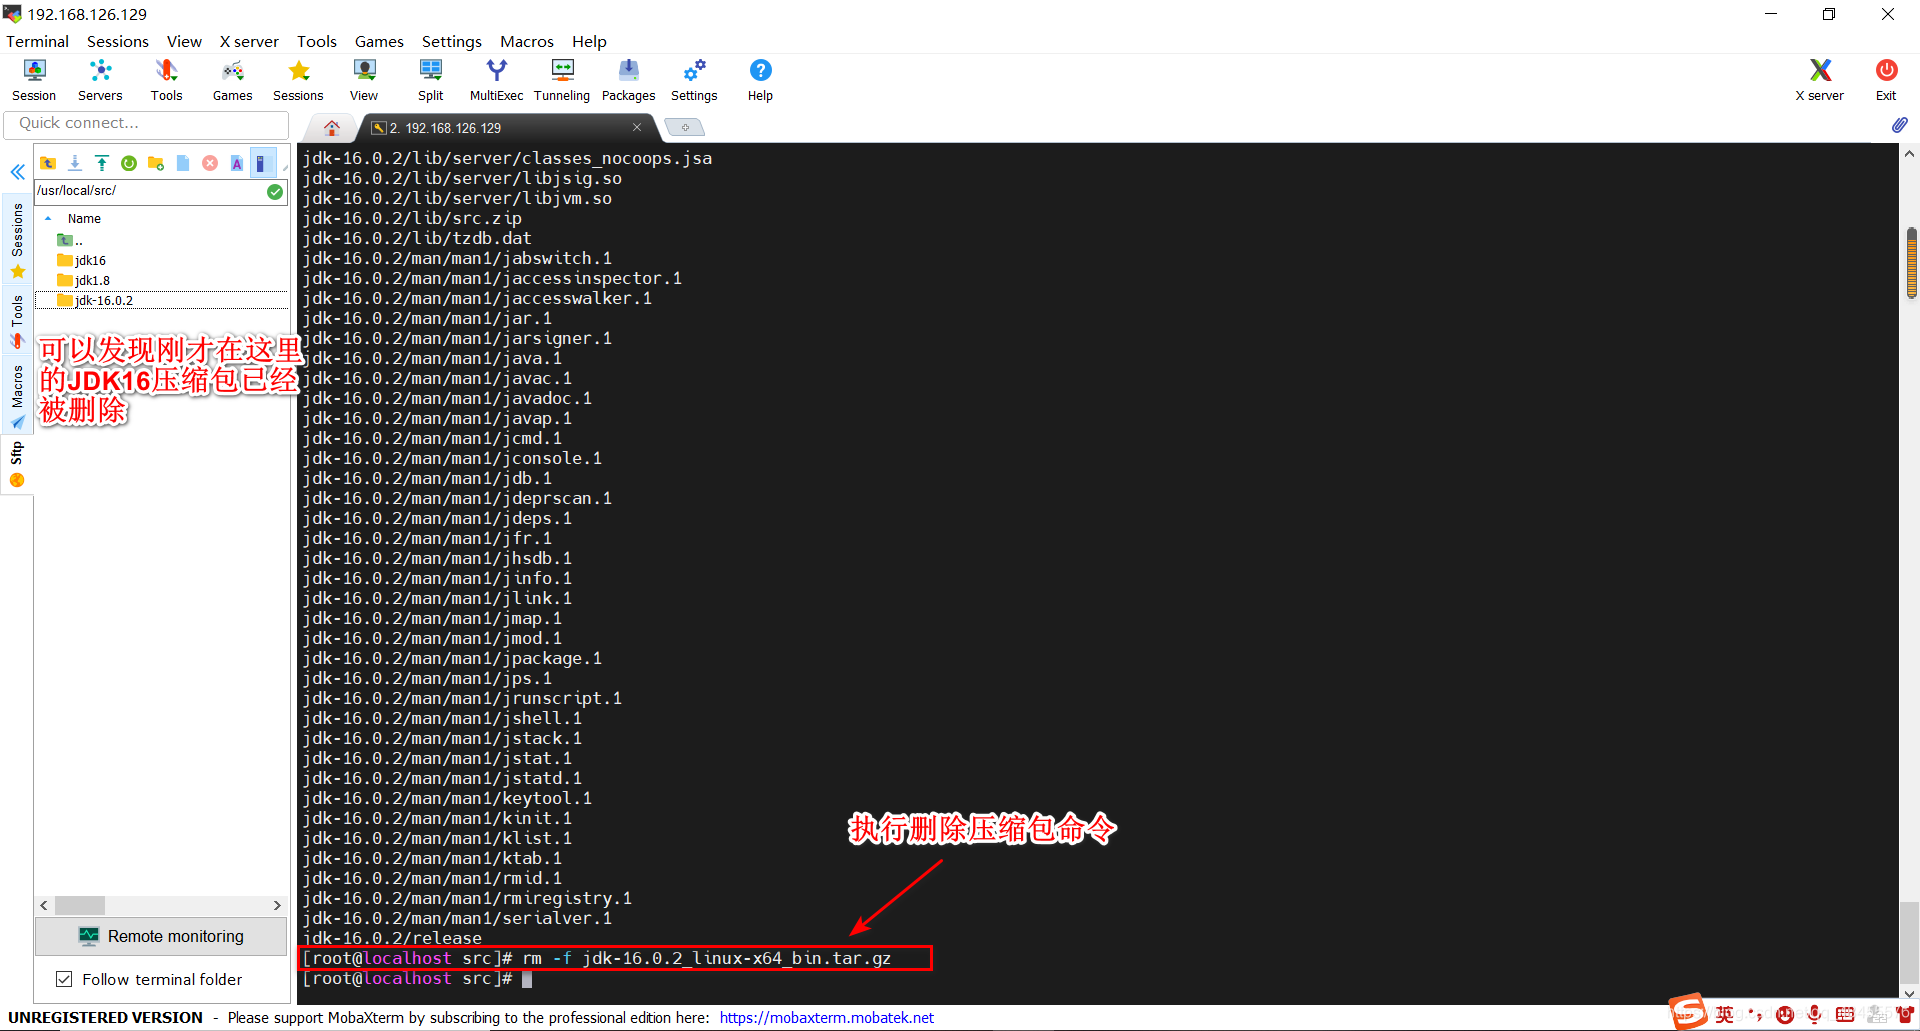Open the Macros menu
The image size is (1920, 1031).
point(526,41)
